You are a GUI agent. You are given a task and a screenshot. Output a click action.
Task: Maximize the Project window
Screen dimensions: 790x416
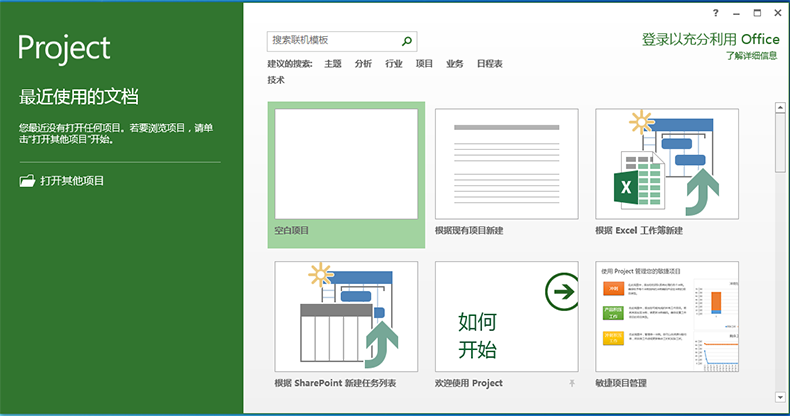coord(757,13)
